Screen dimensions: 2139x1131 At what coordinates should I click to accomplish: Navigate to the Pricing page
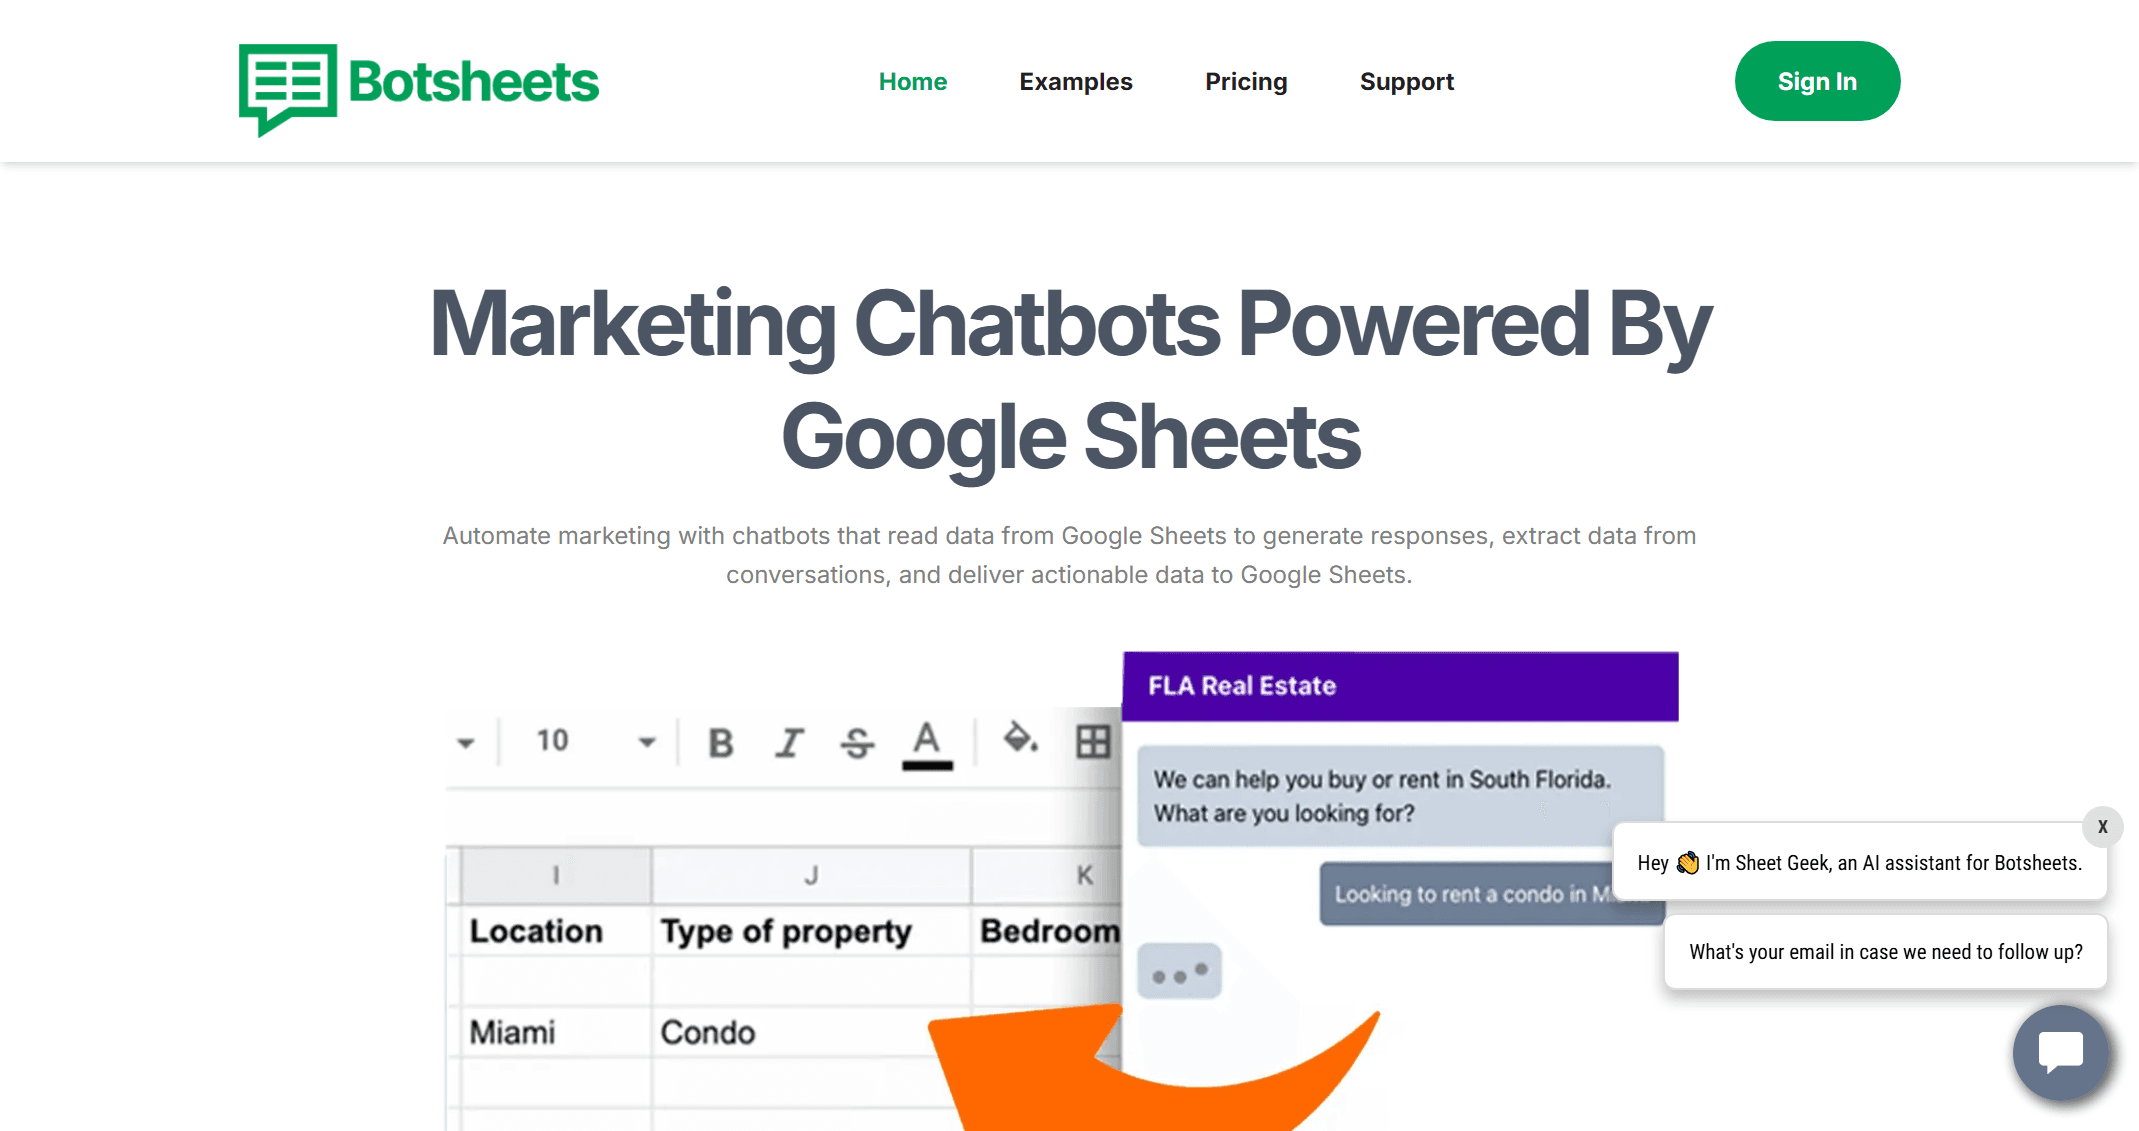coord(1245,82)
